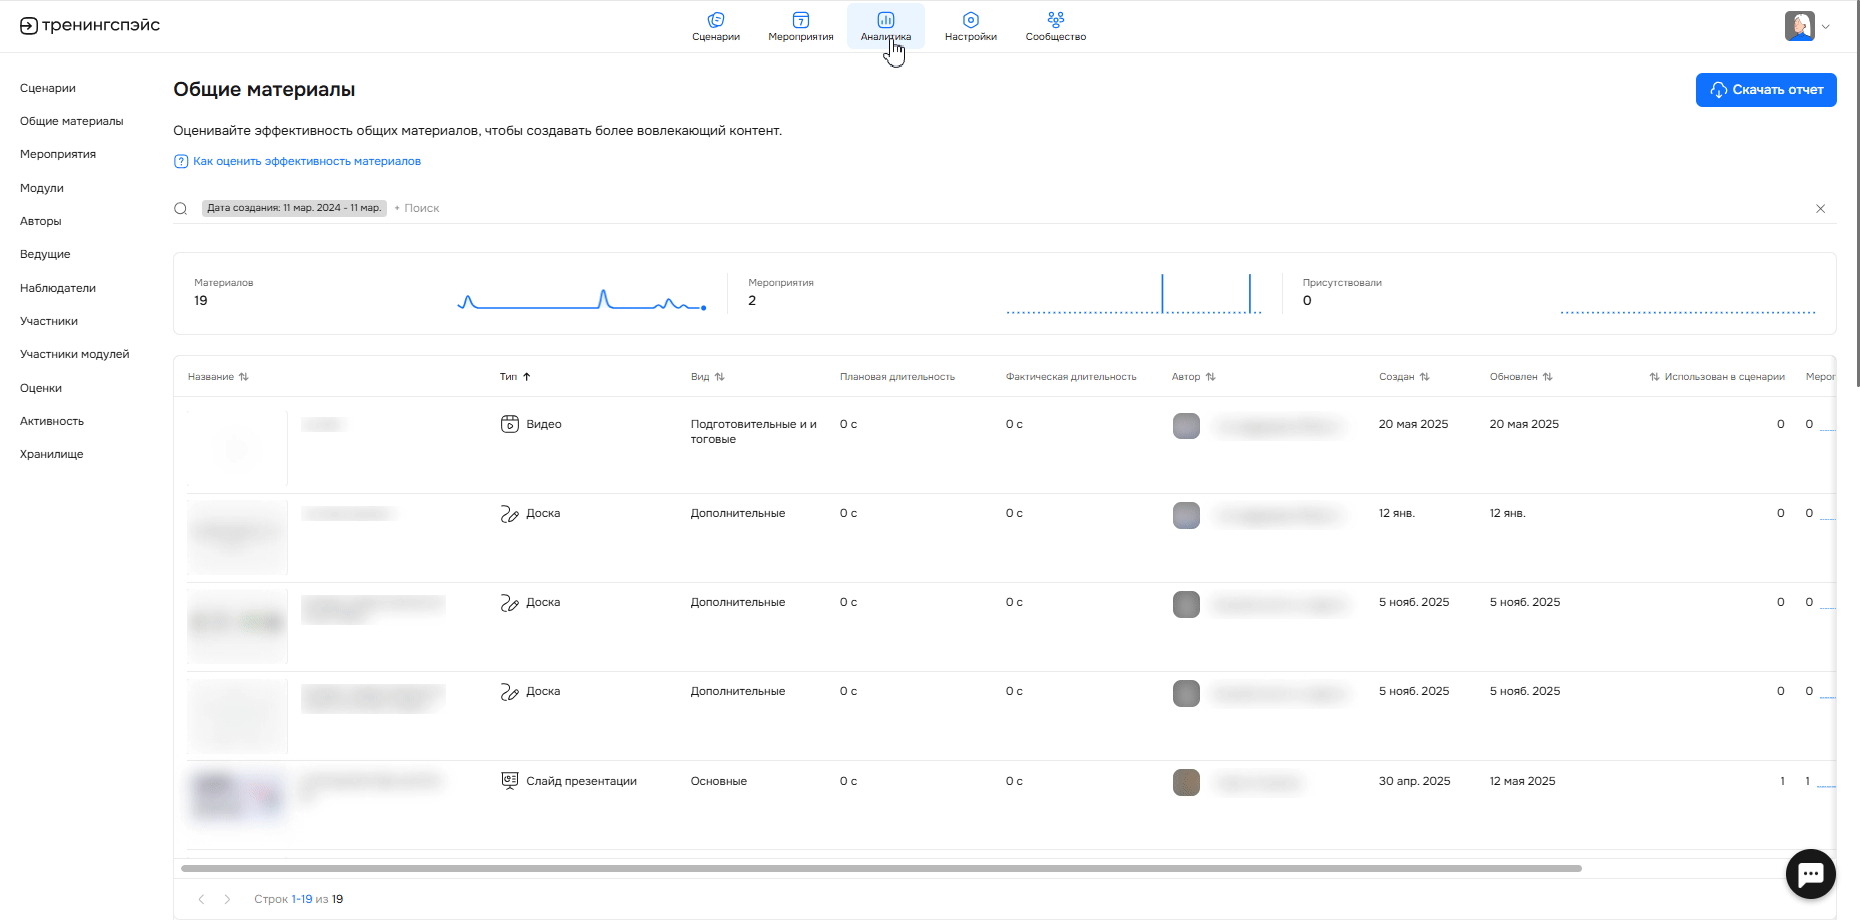1860x920 pixels.
Task: Select Хранилище in the left sidebar
Action: (x=52, y=454)
